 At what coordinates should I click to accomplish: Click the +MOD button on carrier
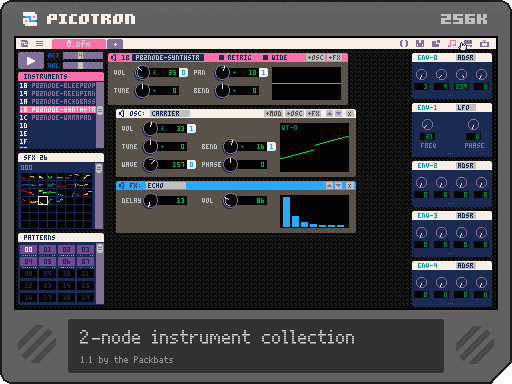tap(273, 114)
